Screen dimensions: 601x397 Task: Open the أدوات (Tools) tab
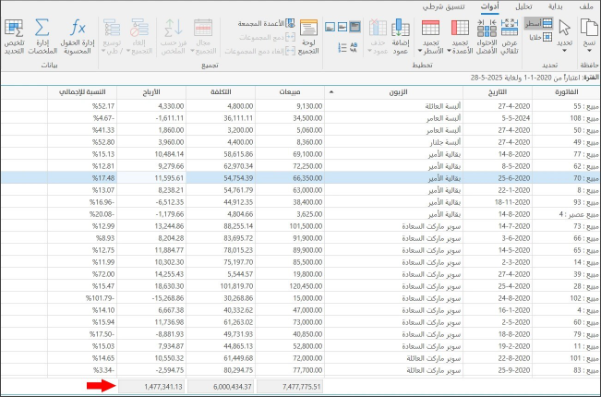tap(490, 7)
